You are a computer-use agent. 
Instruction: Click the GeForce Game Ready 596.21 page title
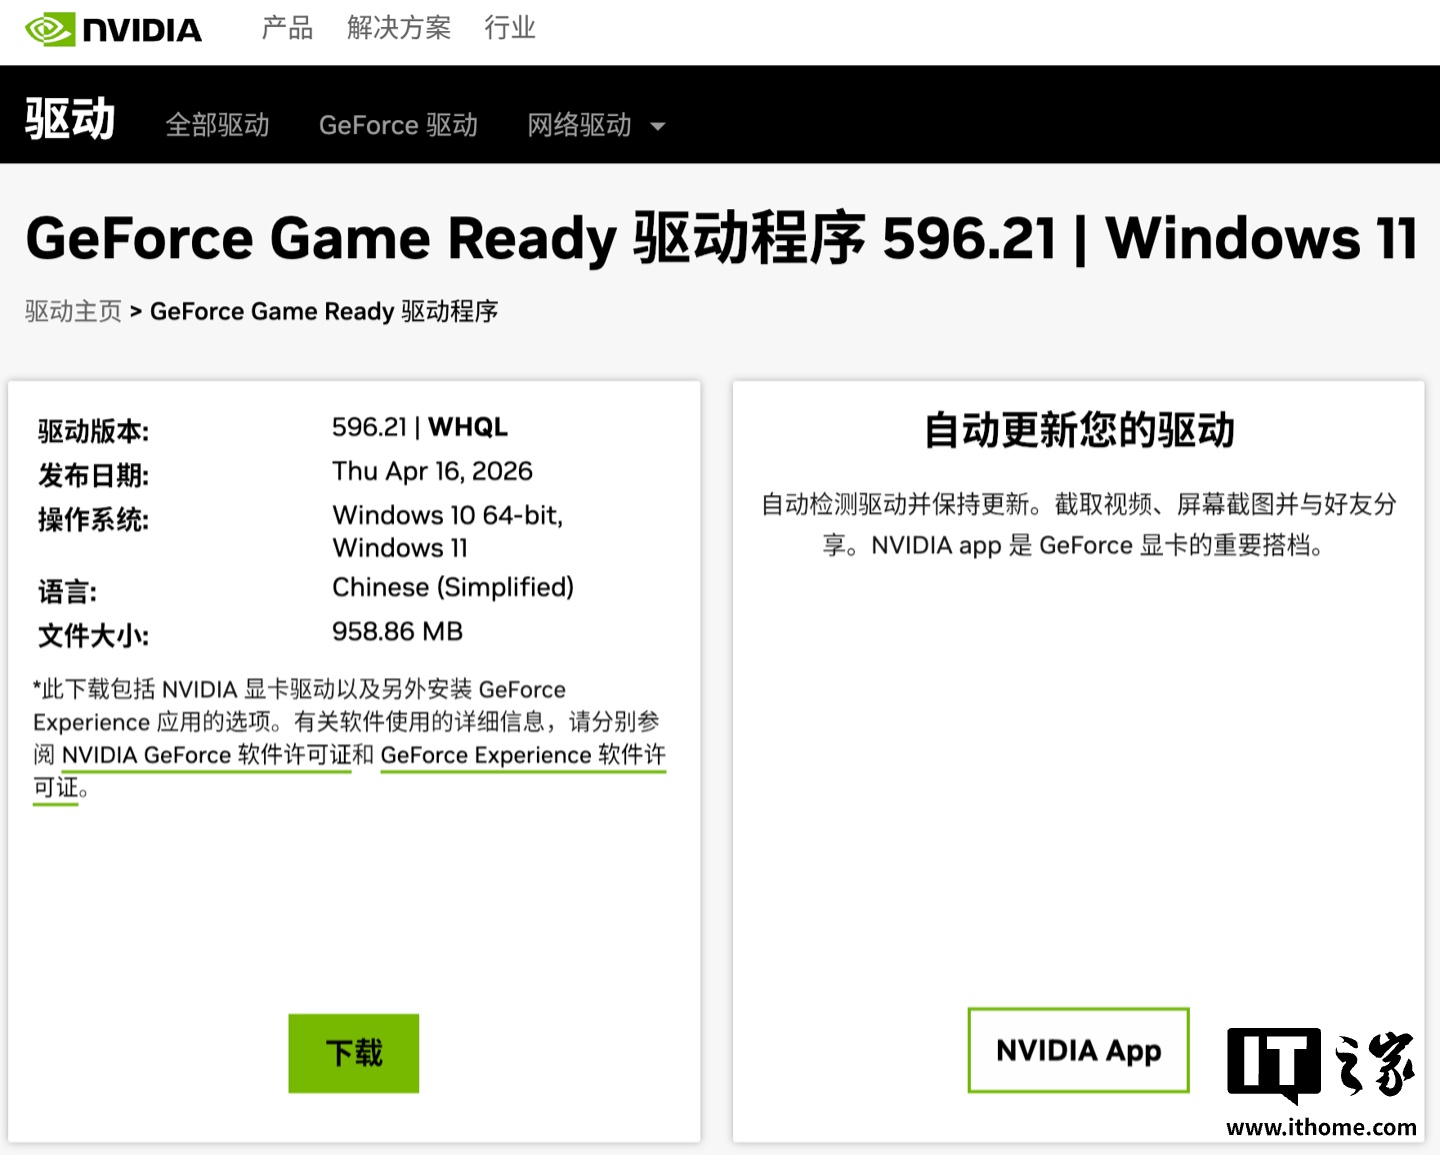(720, 239)
